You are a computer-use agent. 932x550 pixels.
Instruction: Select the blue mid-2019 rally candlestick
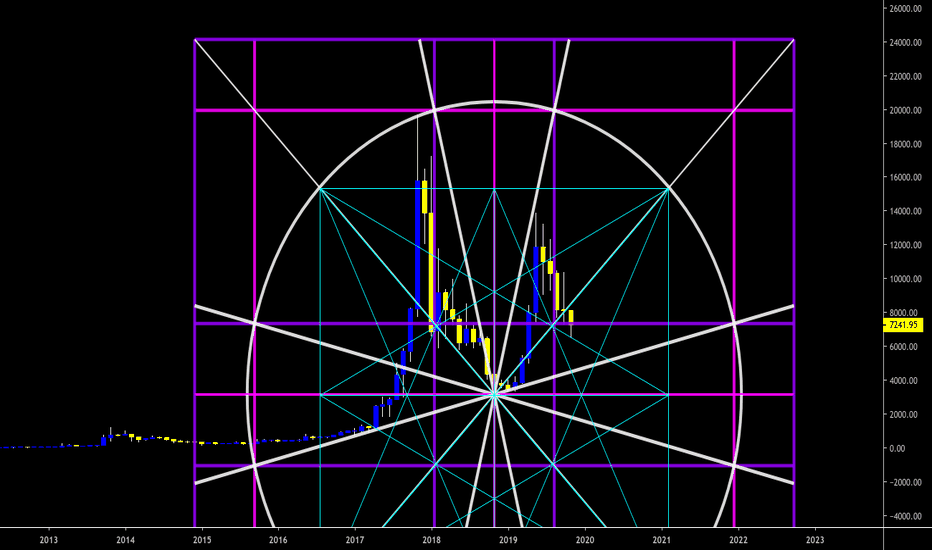536,280
